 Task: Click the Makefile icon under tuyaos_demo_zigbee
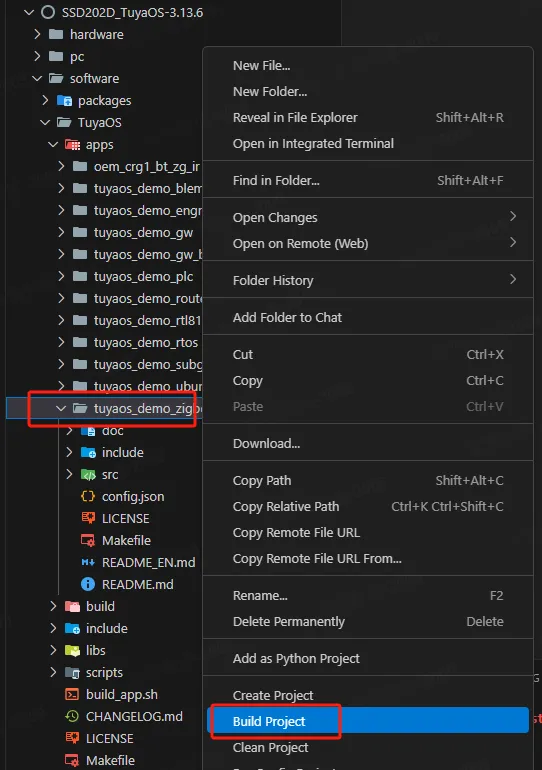[x=88, y=540]
